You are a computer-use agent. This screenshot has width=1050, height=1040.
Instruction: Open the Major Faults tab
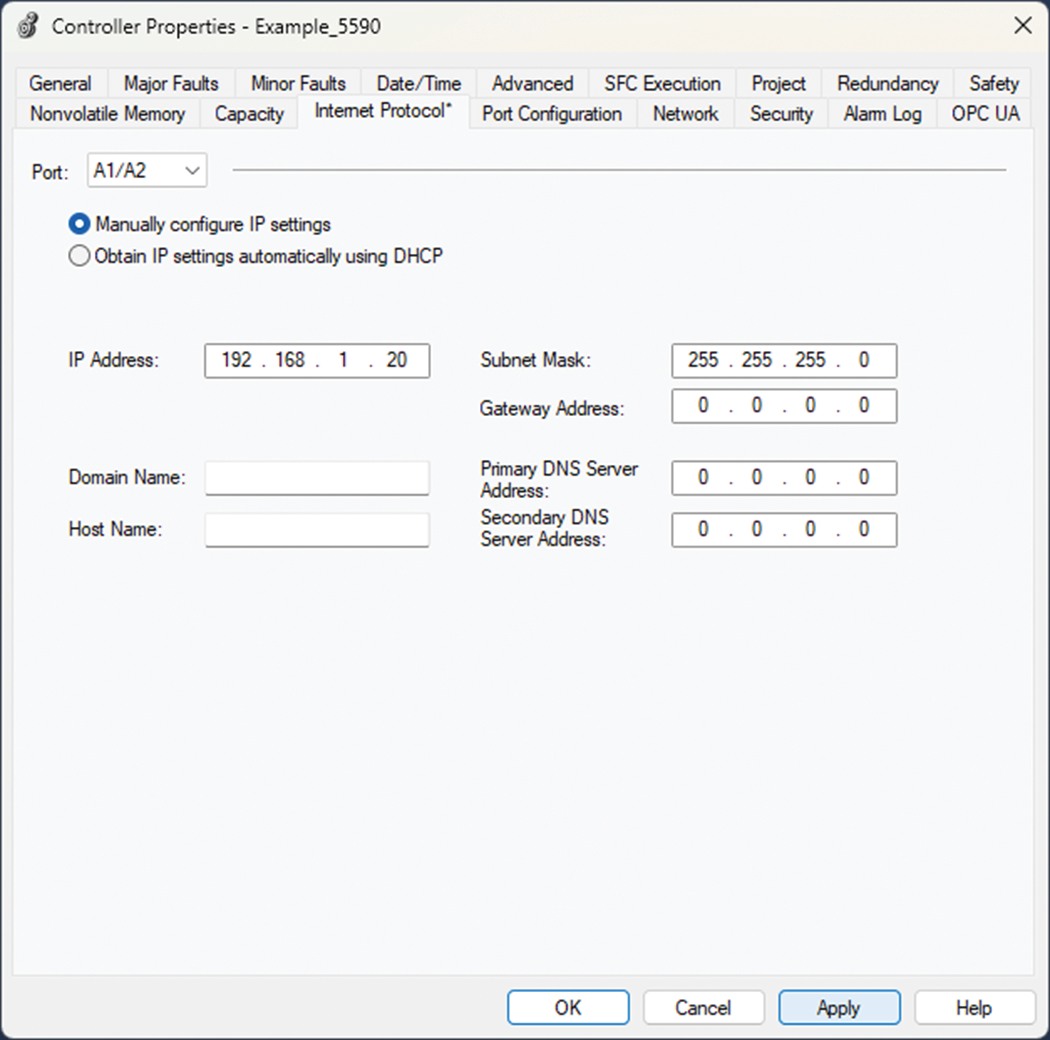[x=171, y=84]
